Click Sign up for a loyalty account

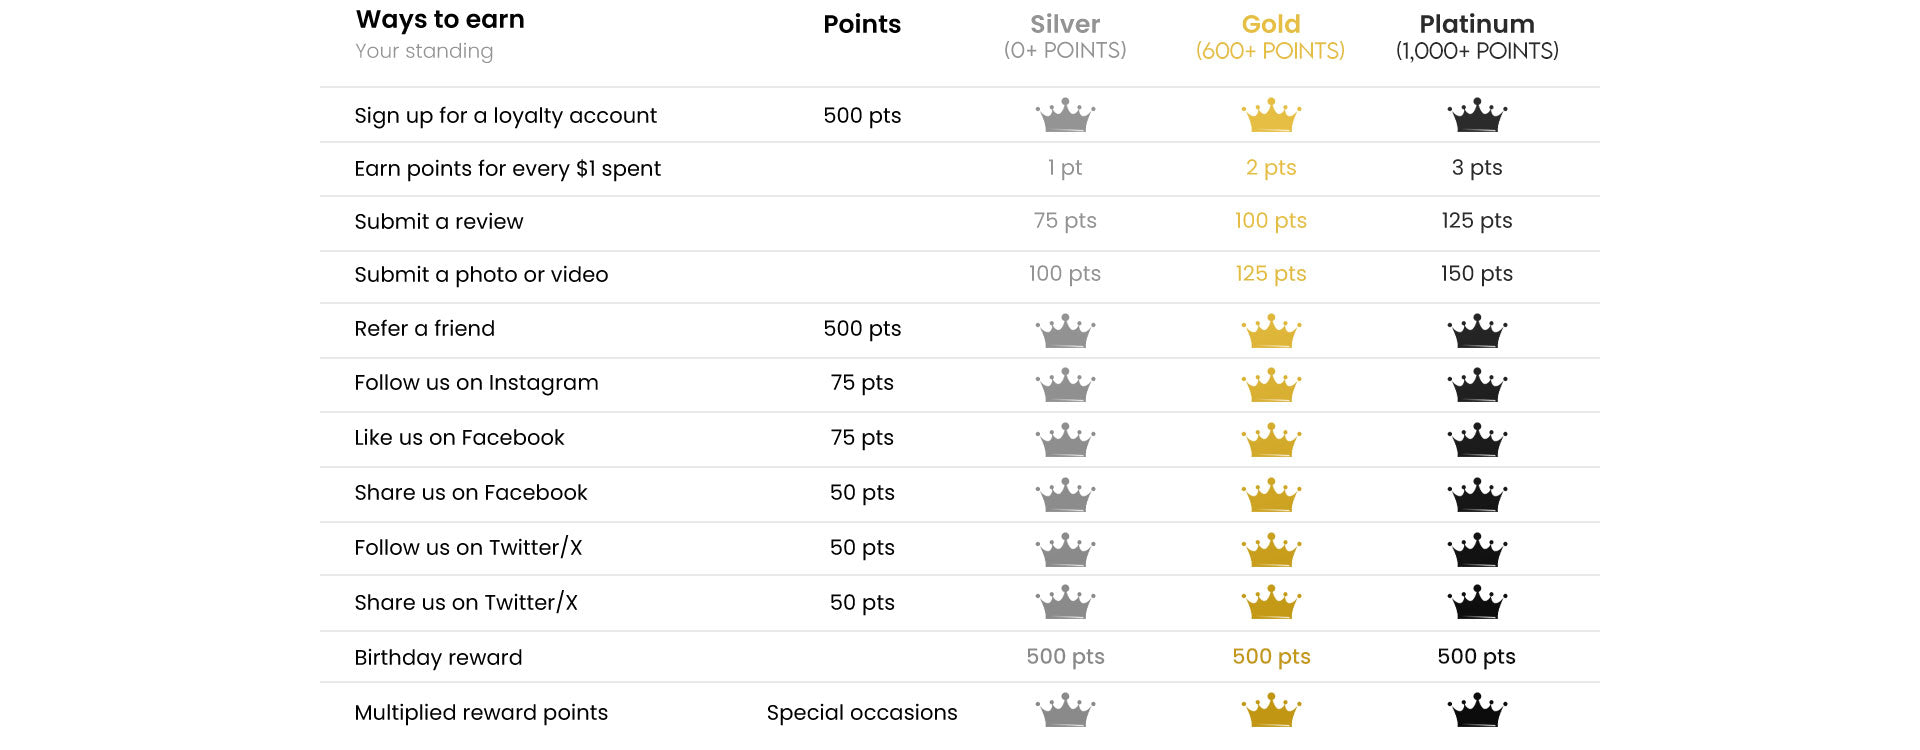[505, 116]
